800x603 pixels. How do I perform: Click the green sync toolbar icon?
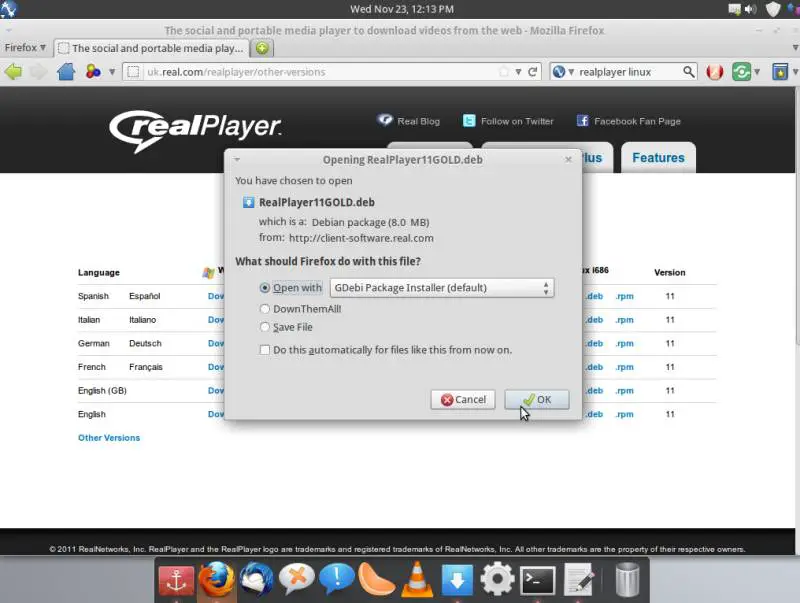click(x=741, y=72)
